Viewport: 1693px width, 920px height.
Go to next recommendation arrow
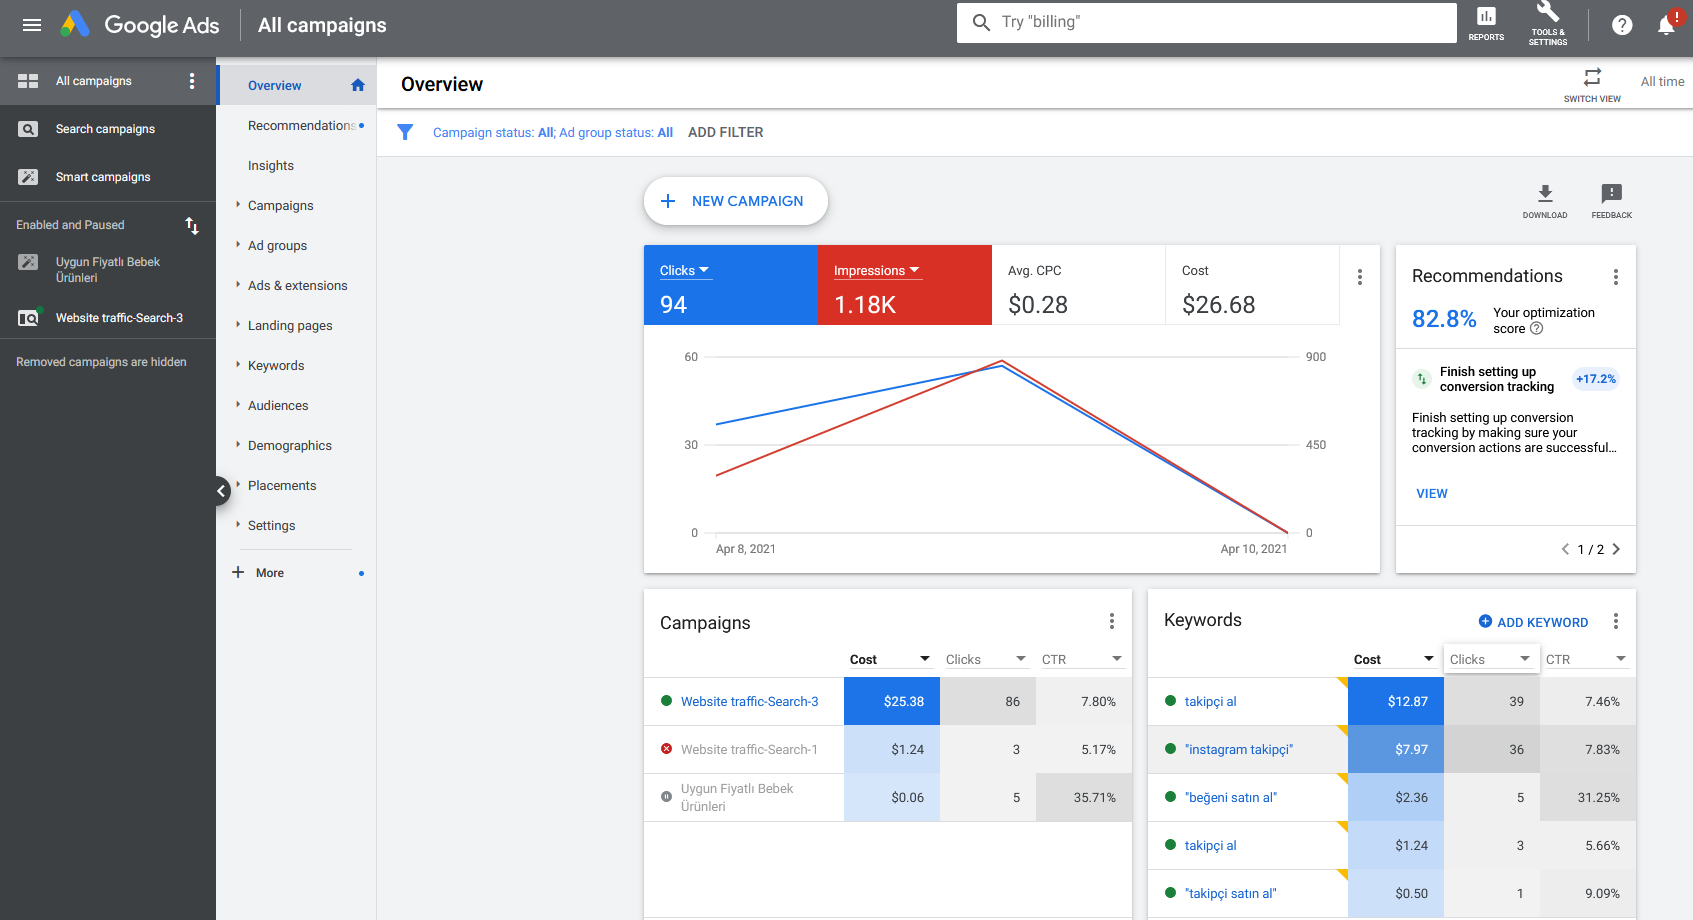coord(1616,549)
